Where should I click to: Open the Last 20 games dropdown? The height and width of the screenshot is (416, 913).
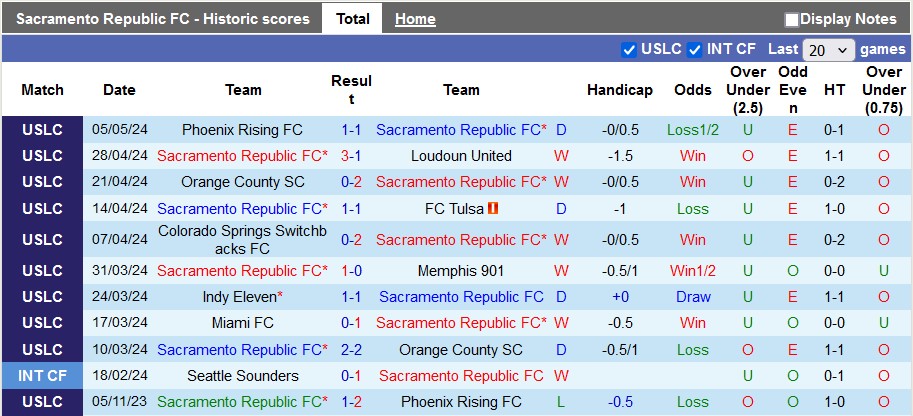point(829,50)
